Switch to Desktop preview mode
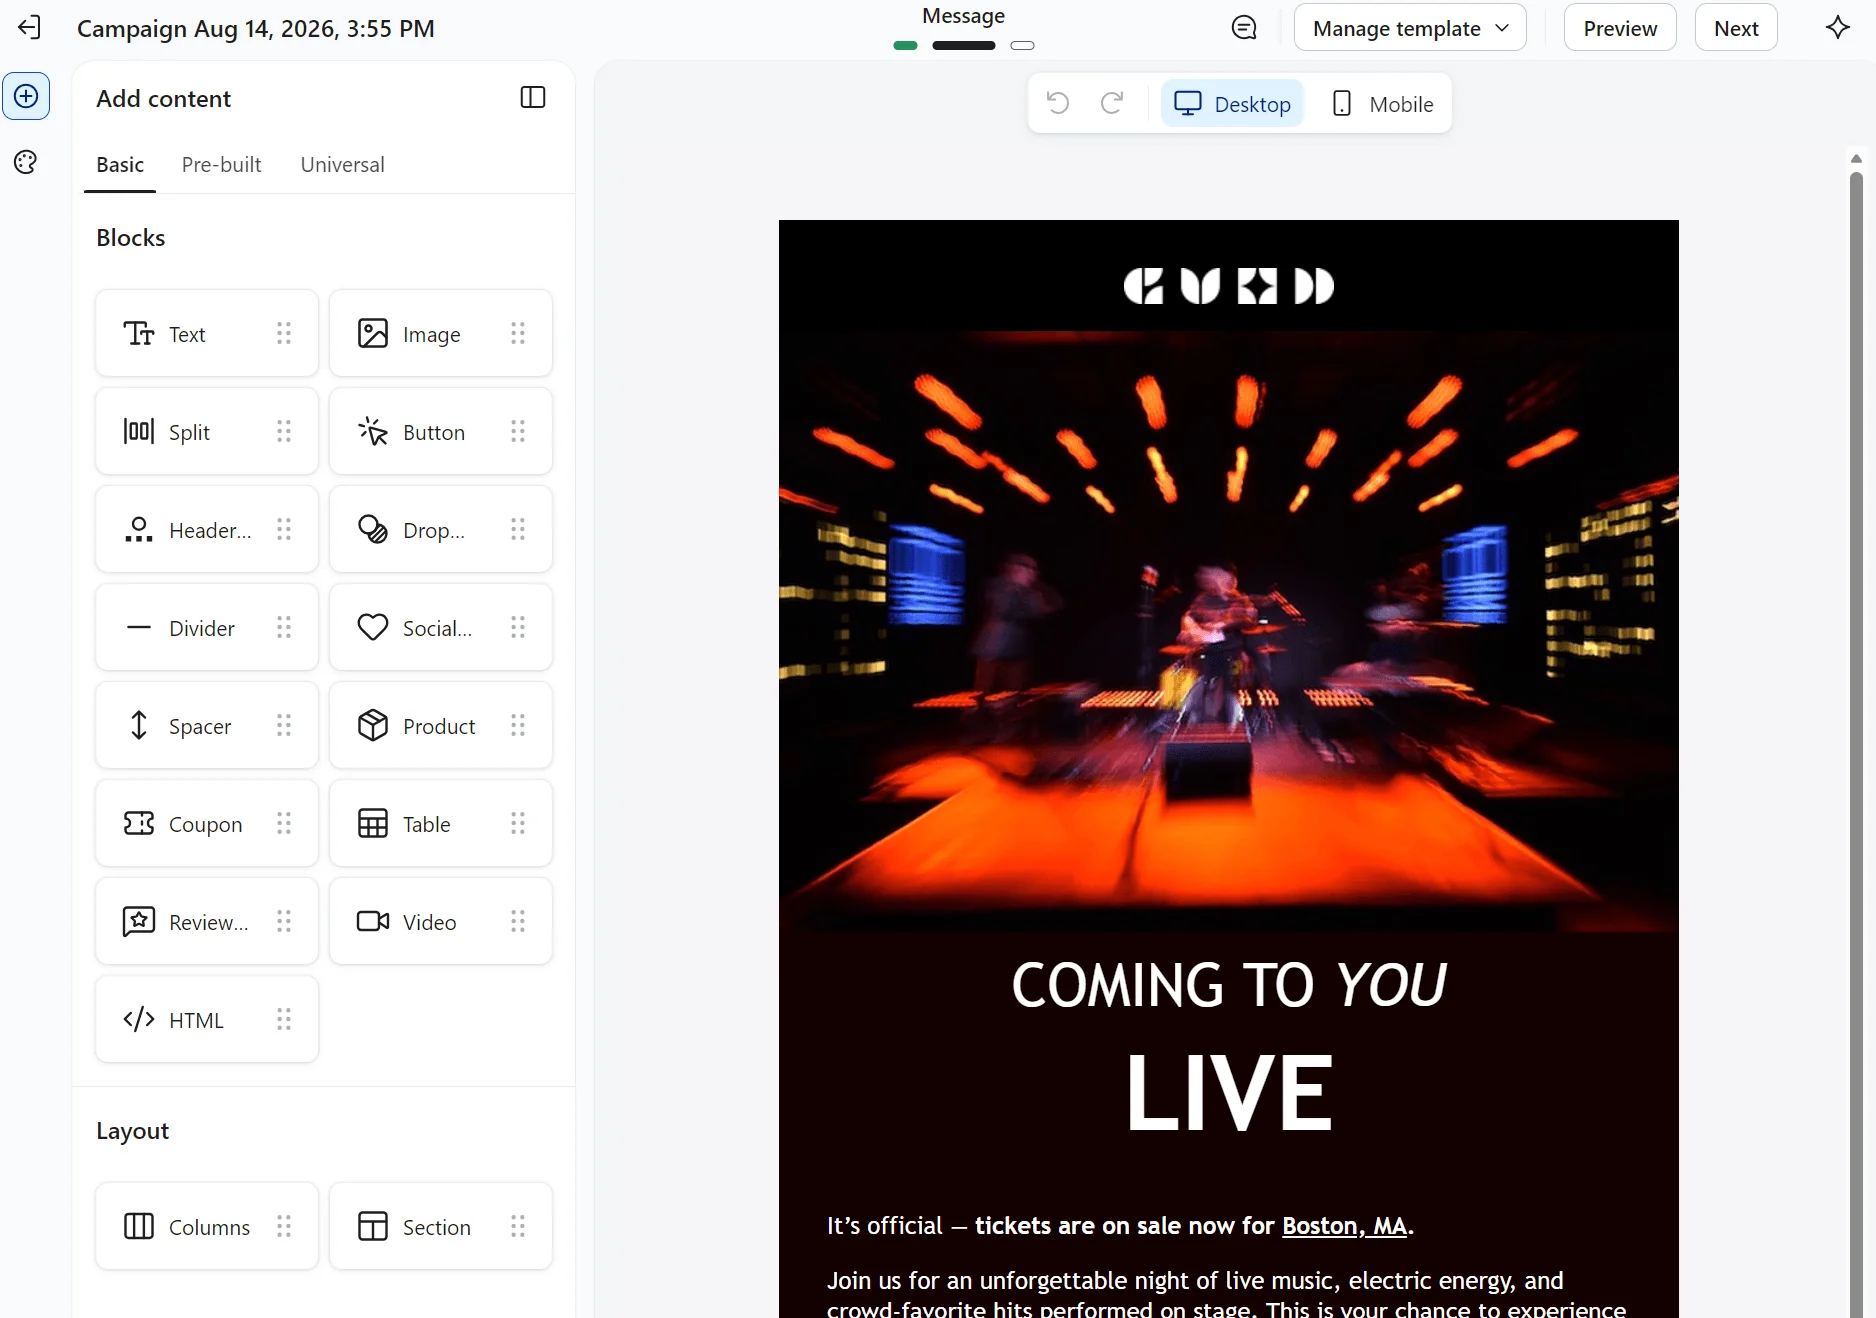 [x=1232, y=104]
